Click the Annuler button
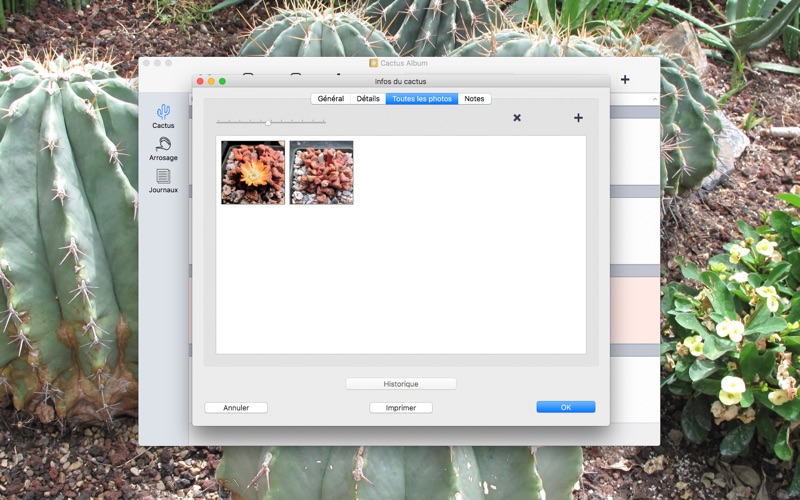This screenshot has width=800, height=500. coord(236,408)
